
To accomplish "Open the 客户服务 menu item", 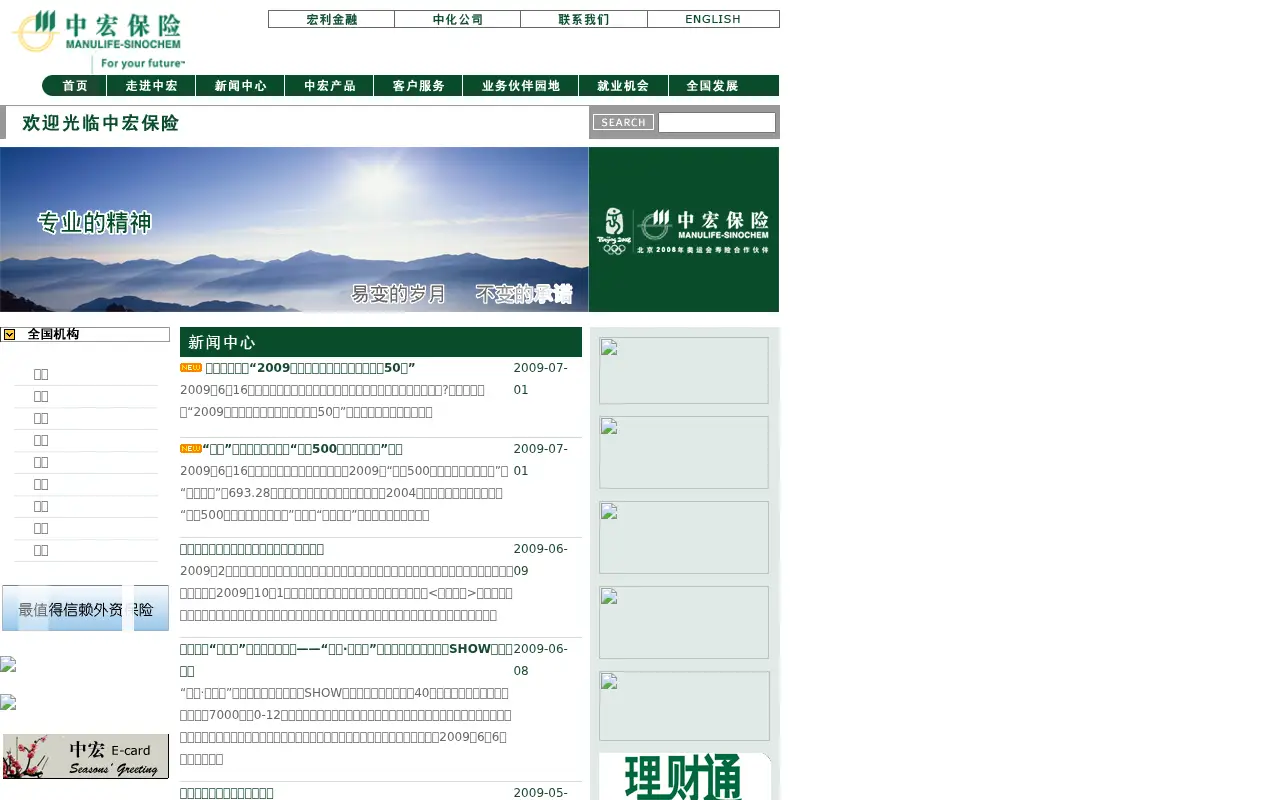I will (x=418, y=86).
